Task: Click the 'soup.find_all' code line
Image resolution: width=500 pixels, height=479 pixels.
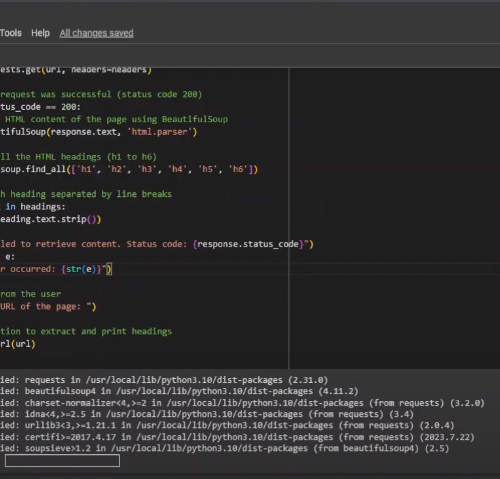Action: [129, 169]
